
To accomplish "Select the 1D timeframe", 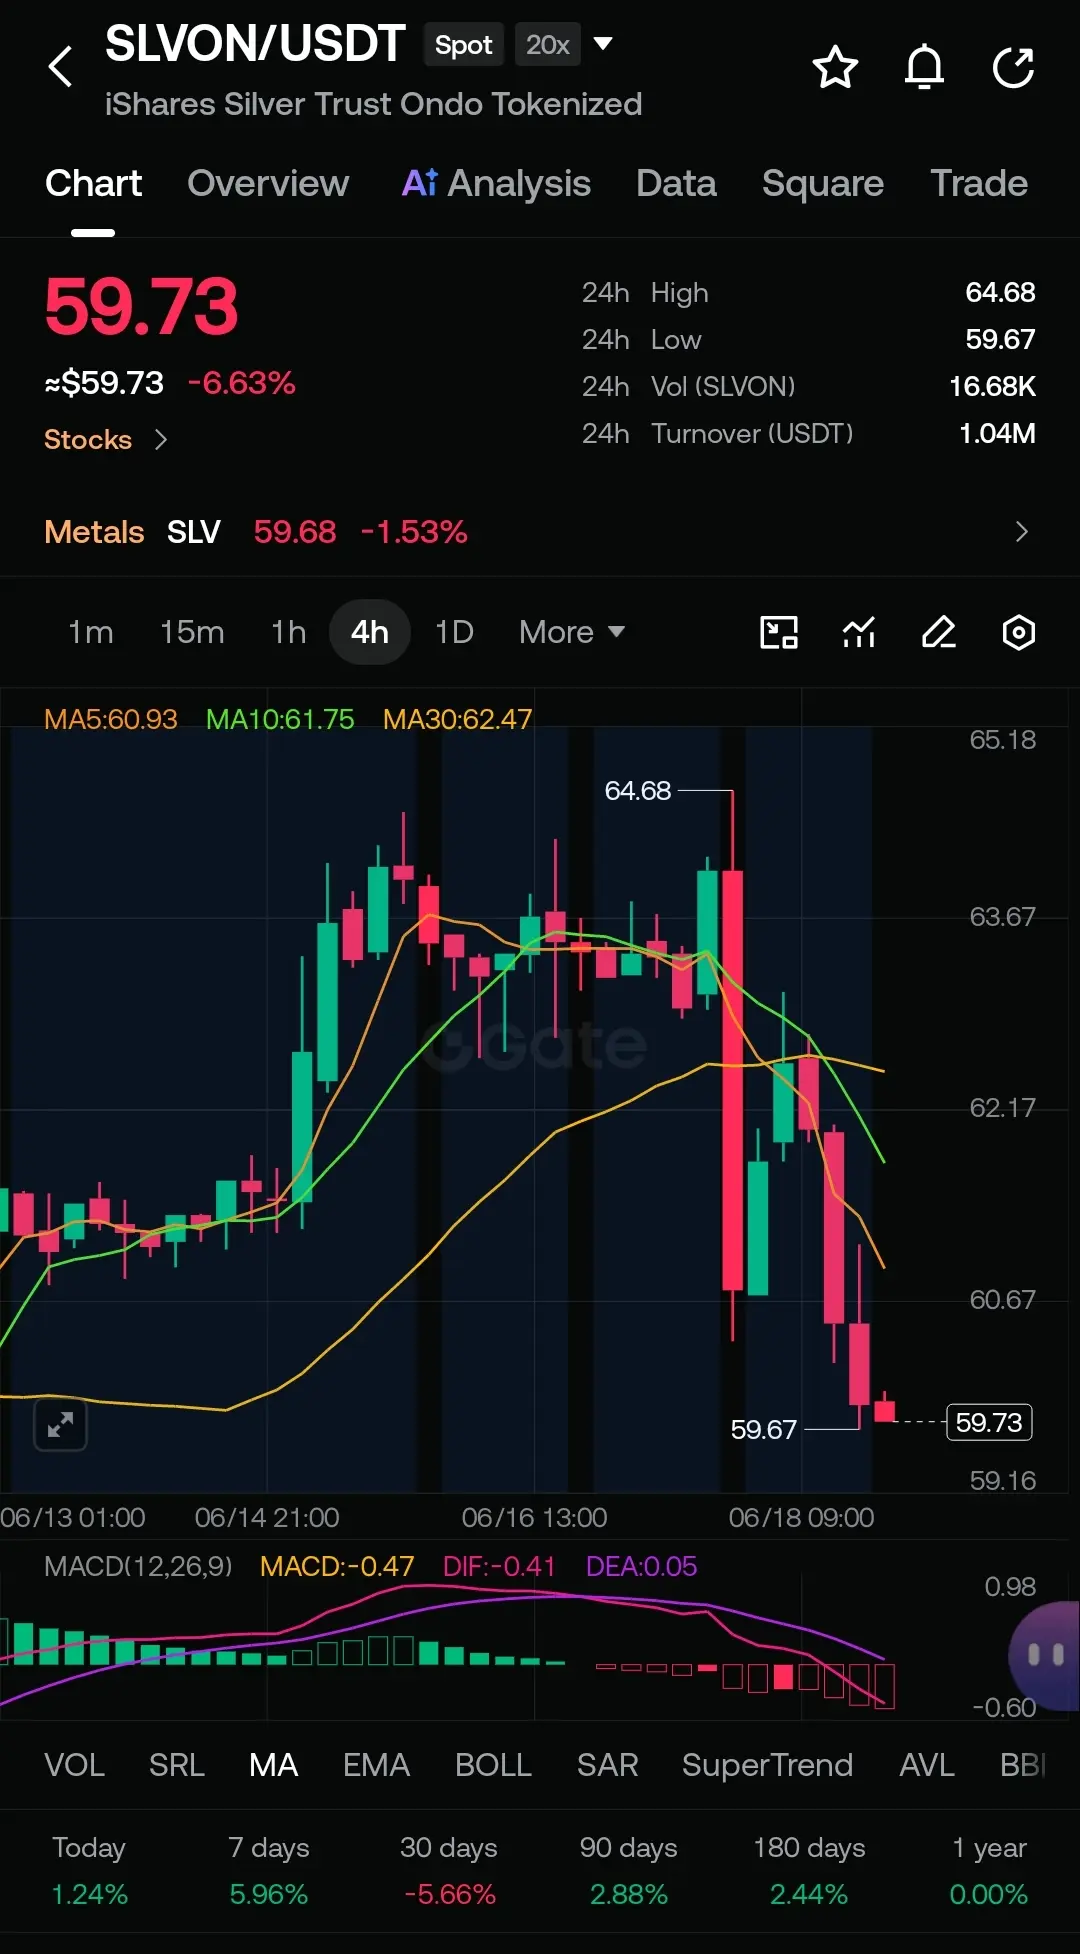I will click(x=454, y=632).
